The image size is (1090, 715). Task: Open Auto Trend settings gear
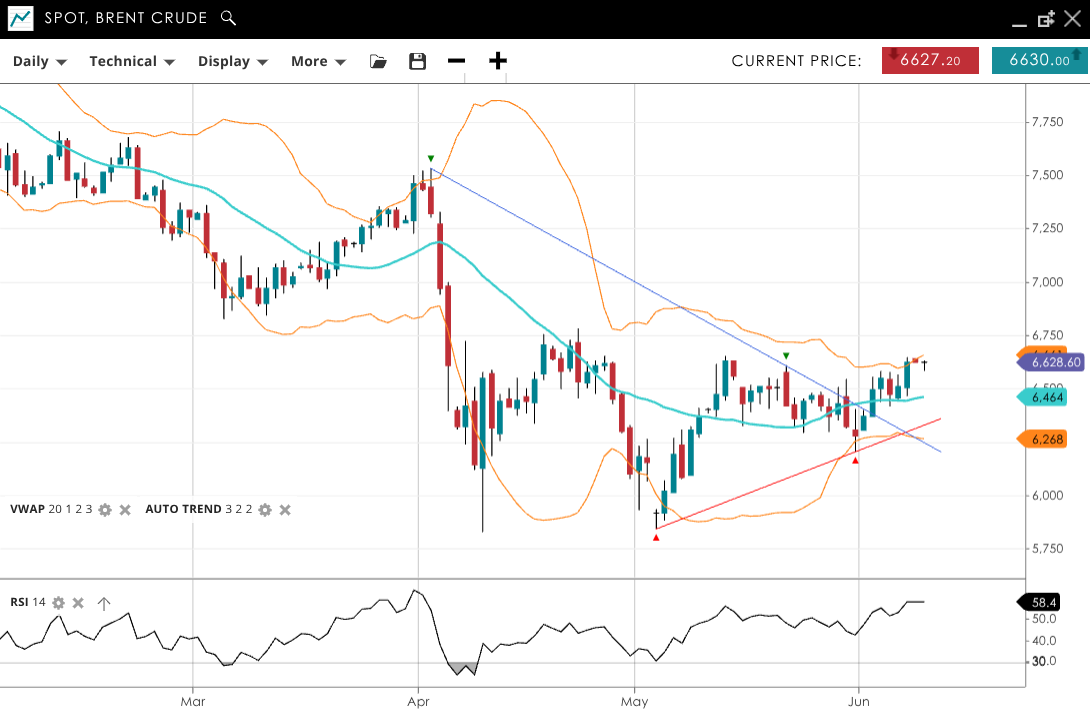pos(265,510)
